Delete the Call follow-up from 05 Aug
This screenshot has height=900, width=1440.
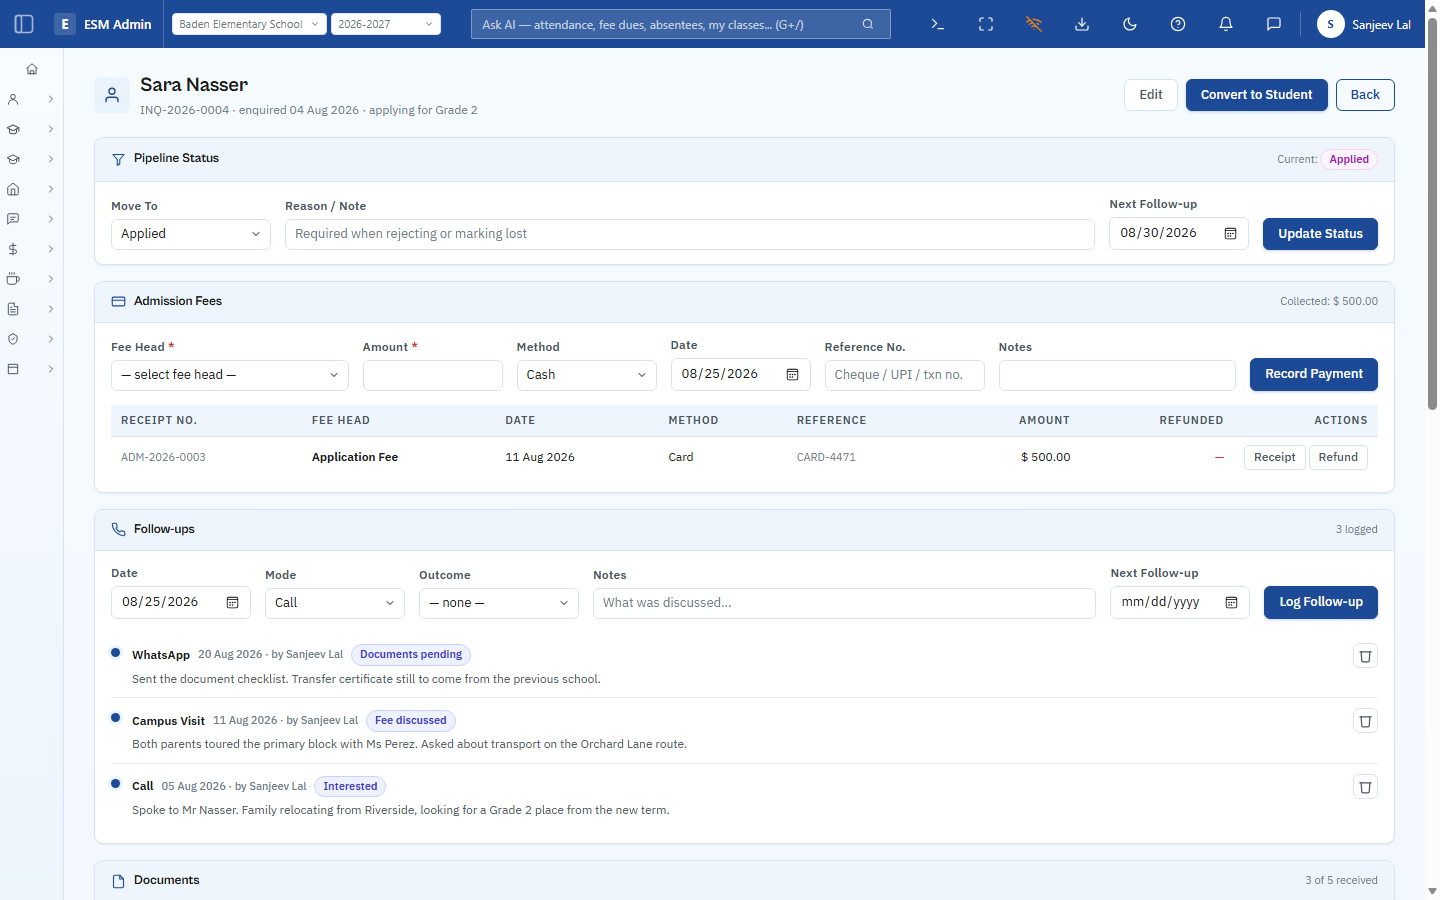click(x=1365, y=787)
